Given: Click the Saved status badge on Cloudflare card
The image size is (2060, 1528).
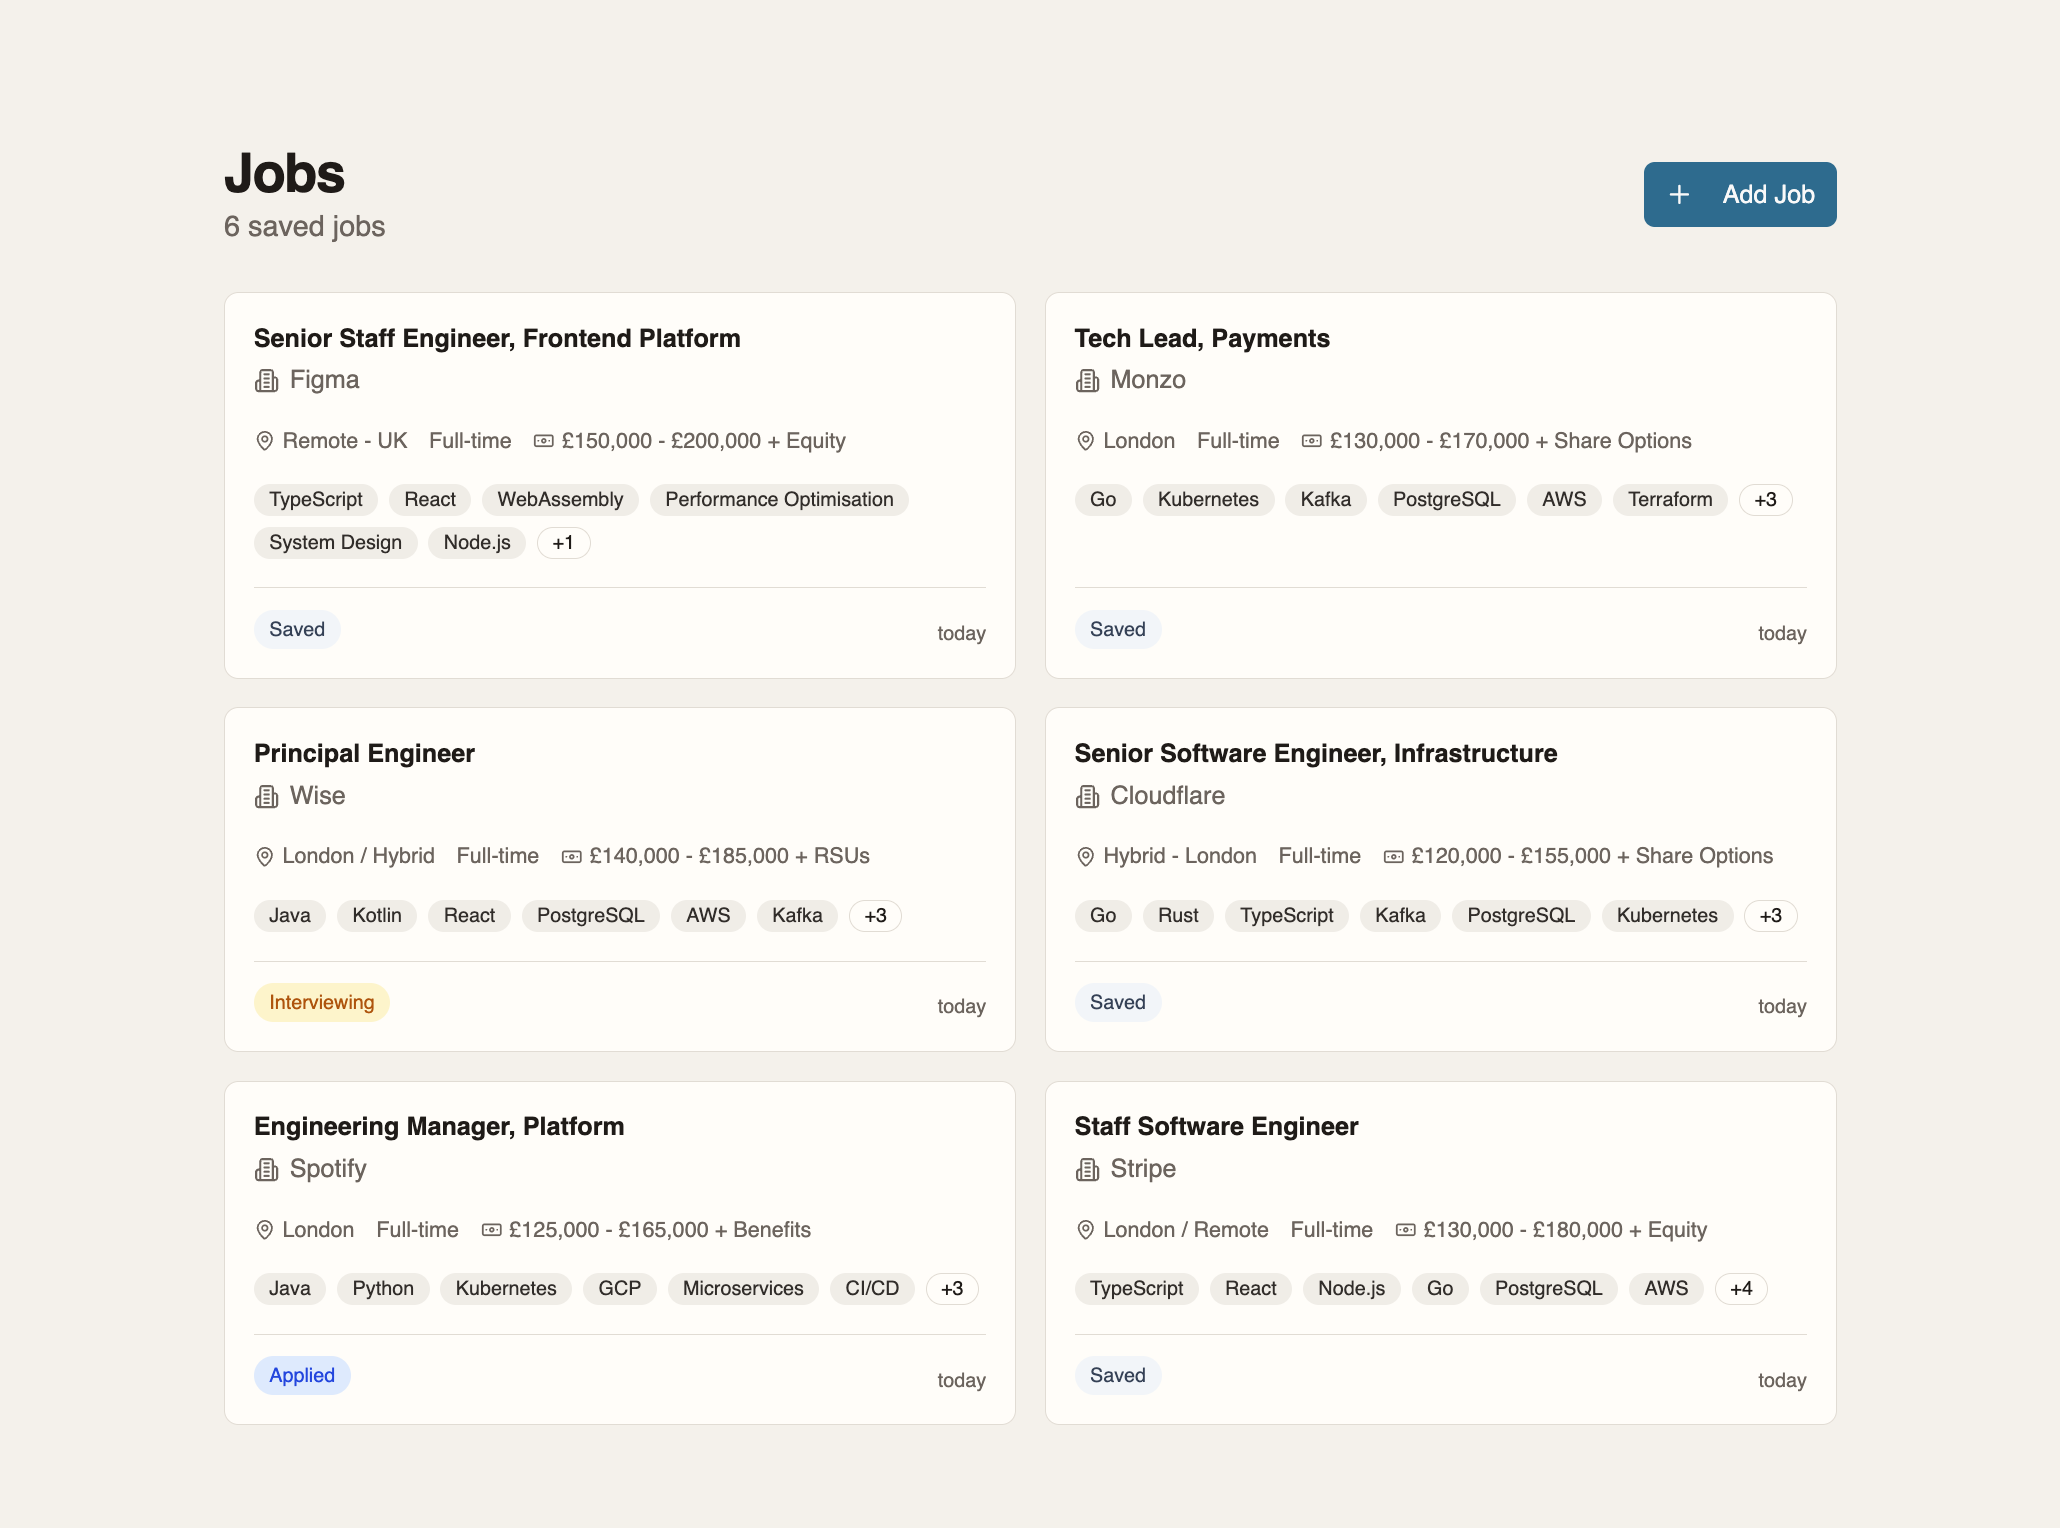Looking at the screenshot, I should pos(1118,1003).
